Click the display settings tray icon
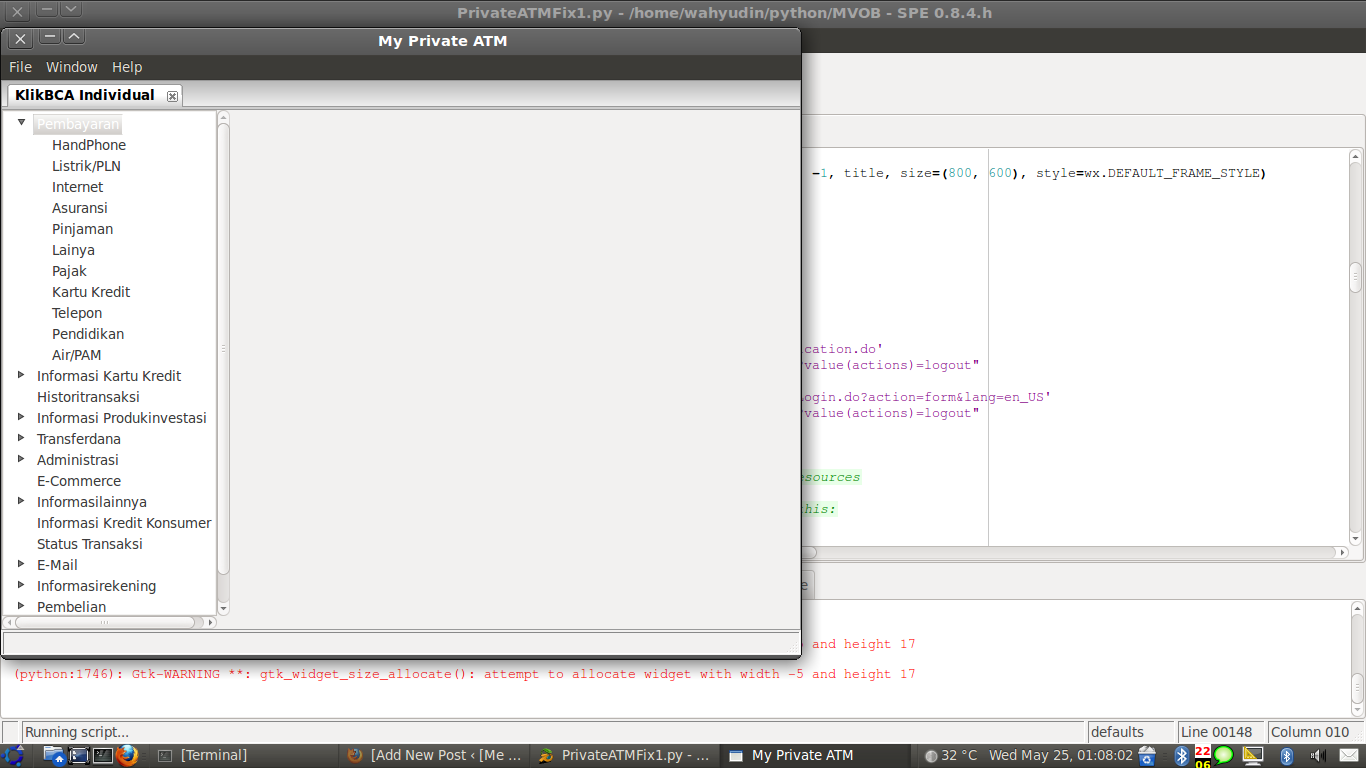This screenshot has width=1366, height=768. pyautogui.click(x=1253, y=756)
